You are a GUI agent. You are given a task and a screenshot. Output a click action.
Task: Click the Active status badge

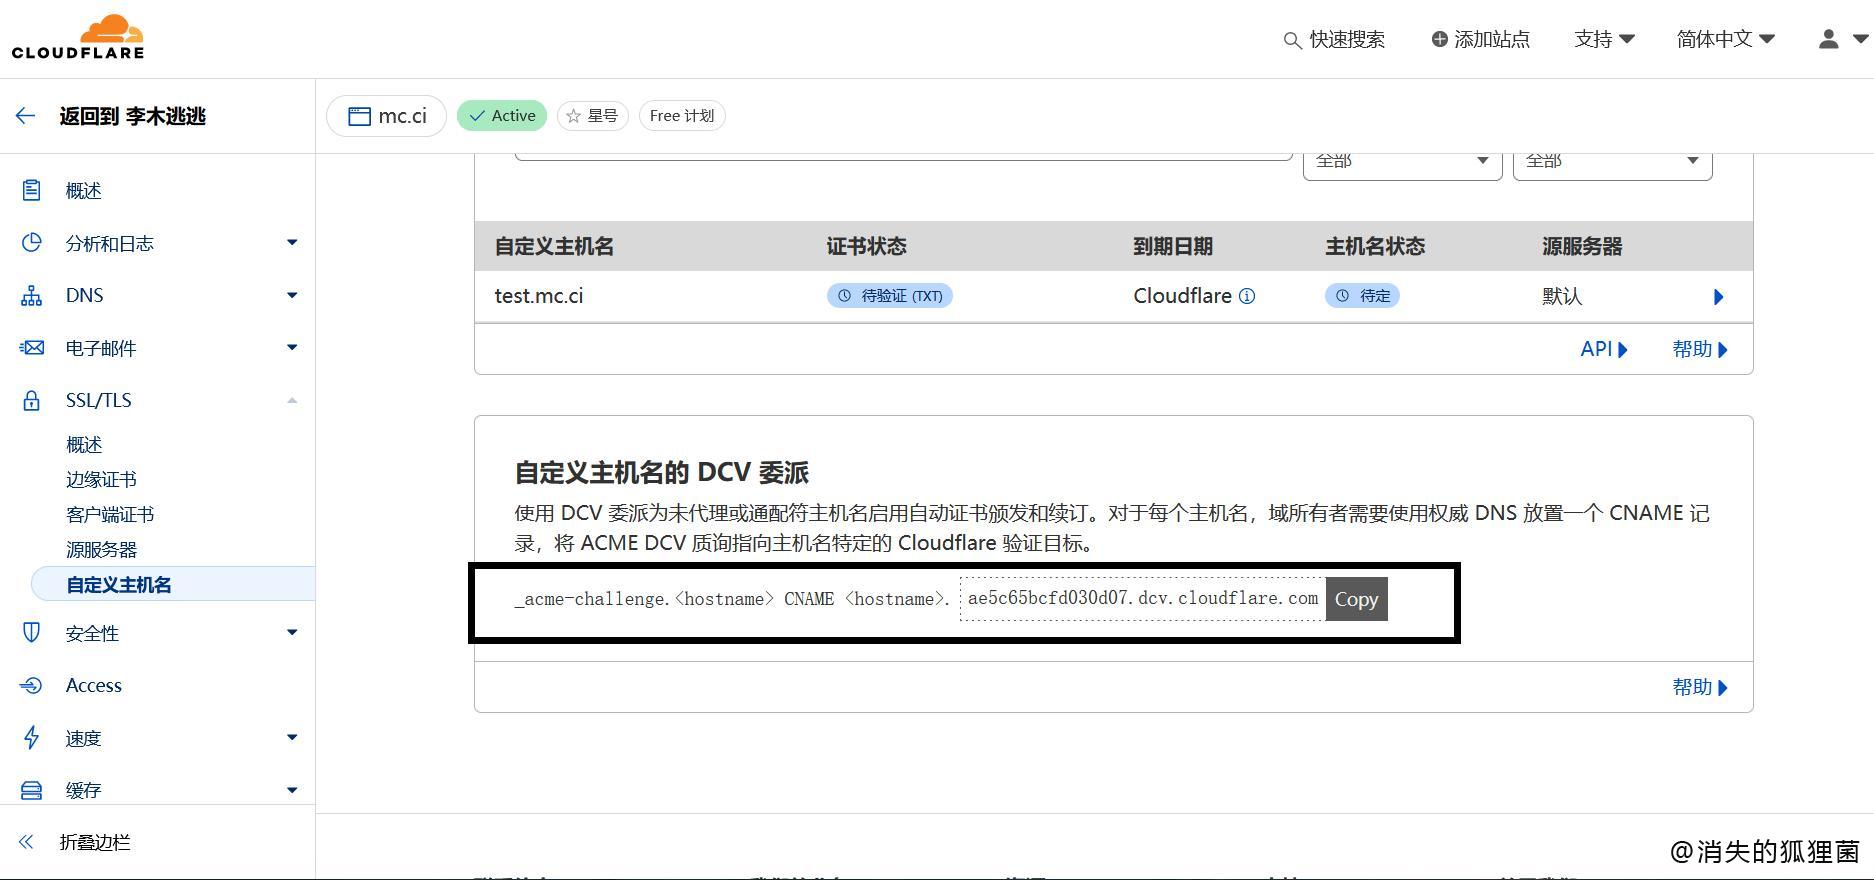coord(502,116)
